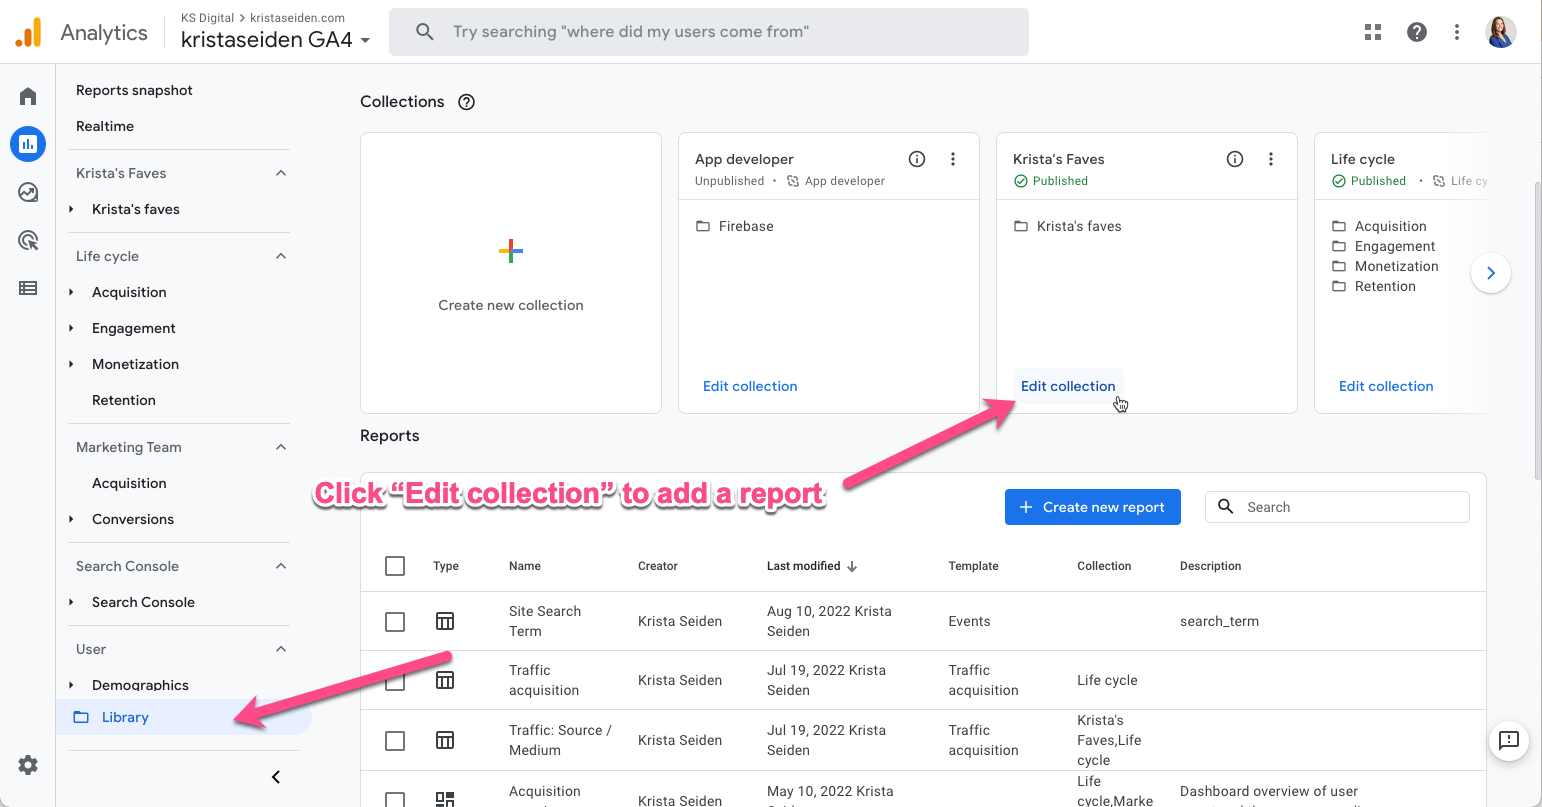Collapse the Marketing Team nav section
This screenshot has width=1542, height=807.
point(281,447)
